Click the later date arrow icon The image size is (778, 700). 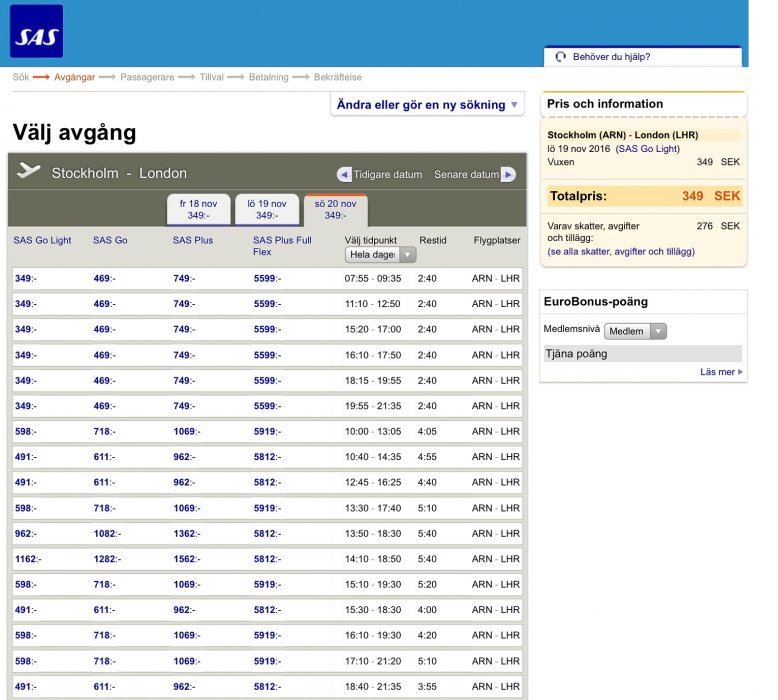(x=508, y=174)
